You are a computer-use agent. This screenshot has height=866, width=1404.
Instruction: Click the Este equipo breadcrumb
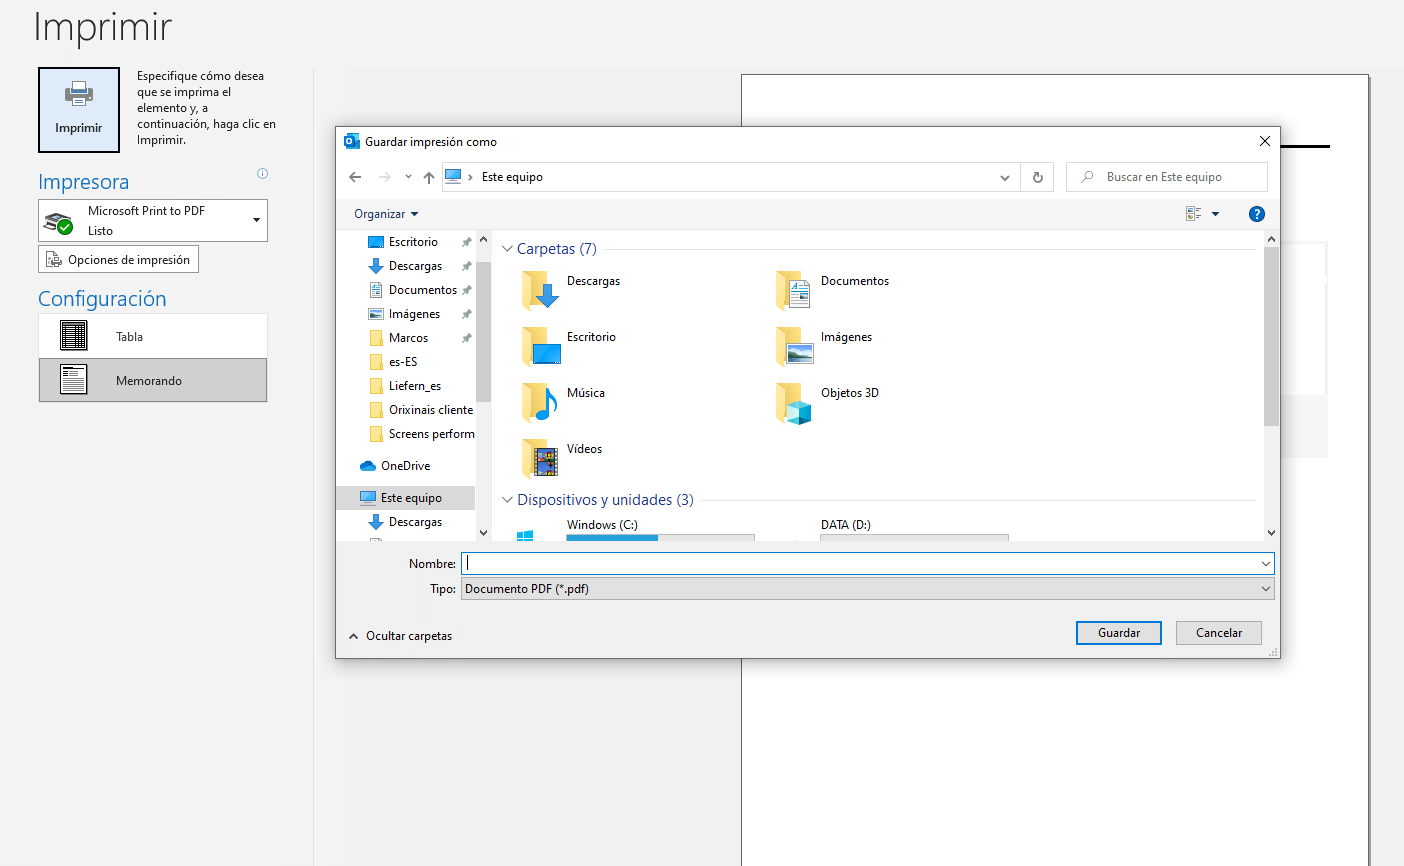[510, 177]
